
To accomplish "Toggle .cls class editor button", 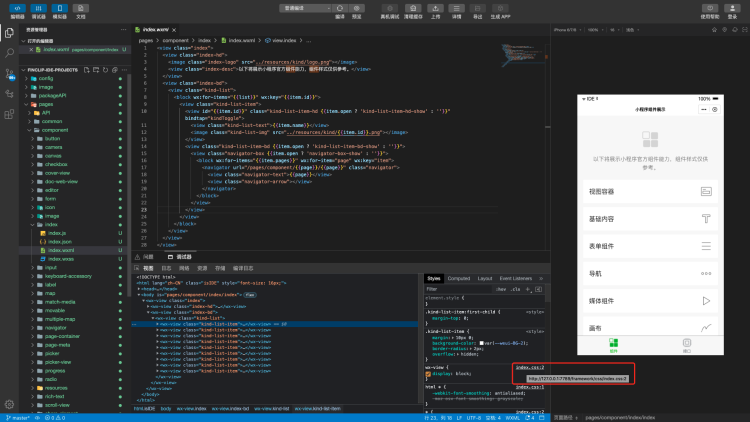I will [x=515, y=289].
